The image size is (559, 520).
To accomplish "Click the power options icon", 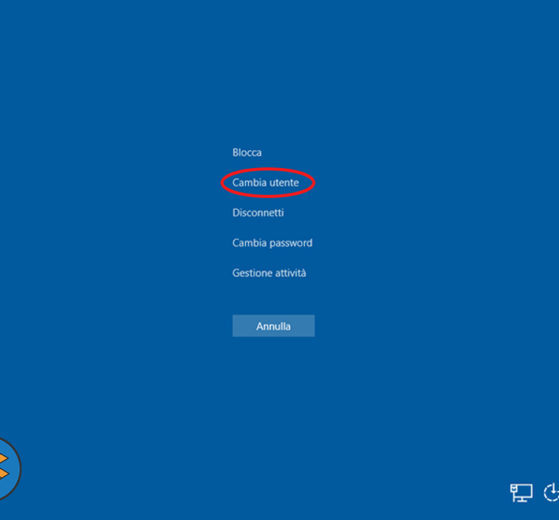I will pos(552,492).
